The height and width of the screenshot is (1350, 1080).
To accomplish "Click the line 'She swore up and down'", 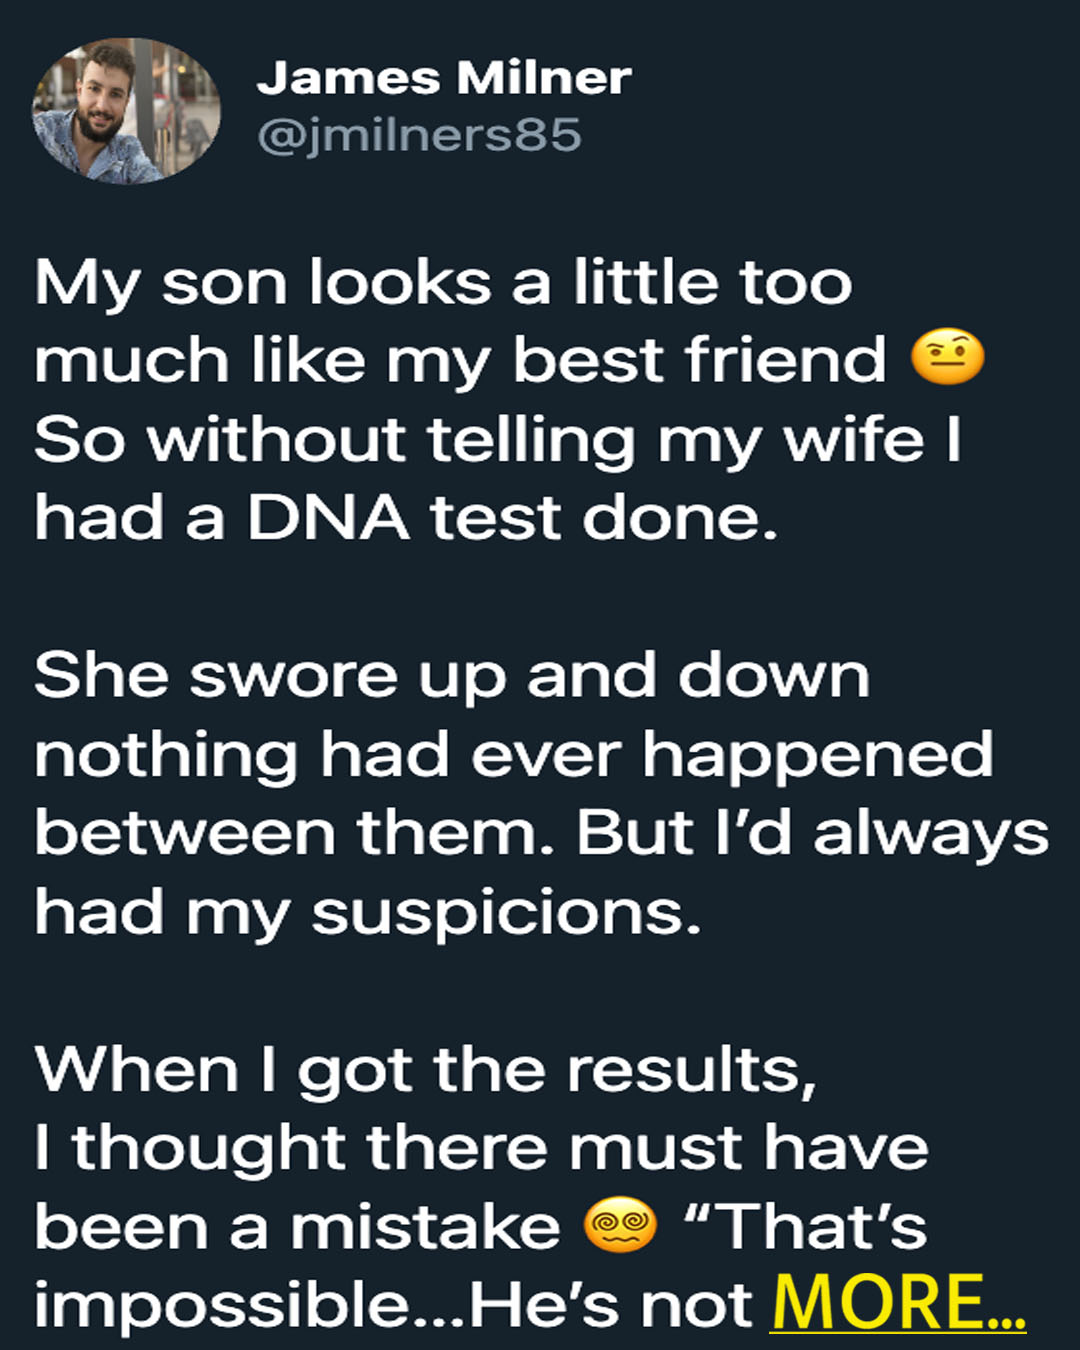I will coord(452,677).
